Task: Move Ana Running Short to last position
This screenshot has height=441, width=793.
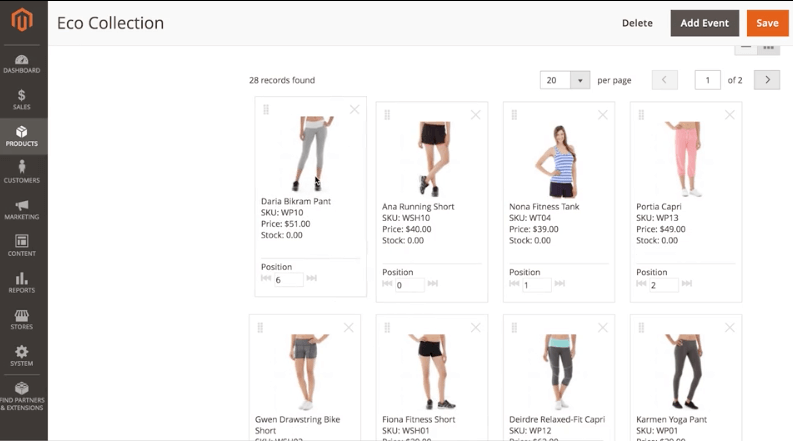Action: [x=433, y=283]
